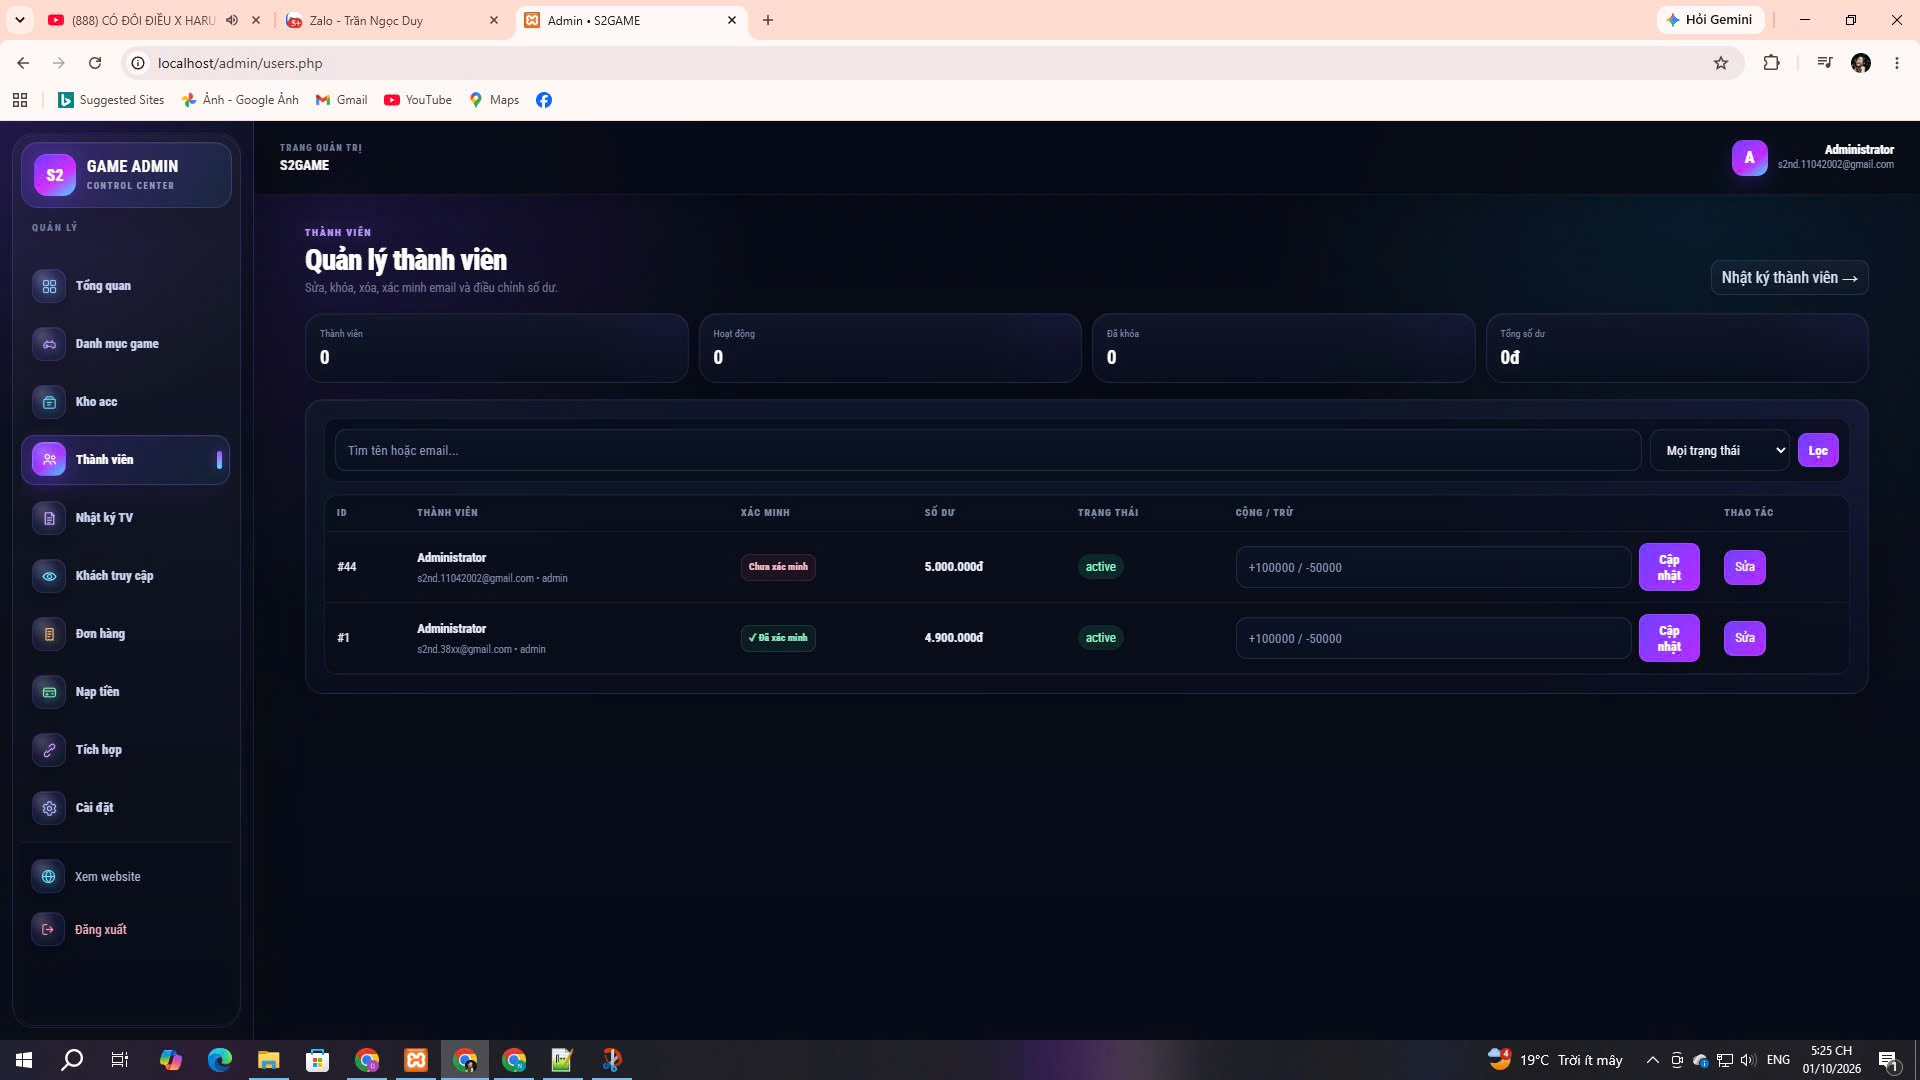This screenshot has height=1080, width=1920.
Task: Focus the Tìm tên hoặc email search field
Action: (988, 451)
